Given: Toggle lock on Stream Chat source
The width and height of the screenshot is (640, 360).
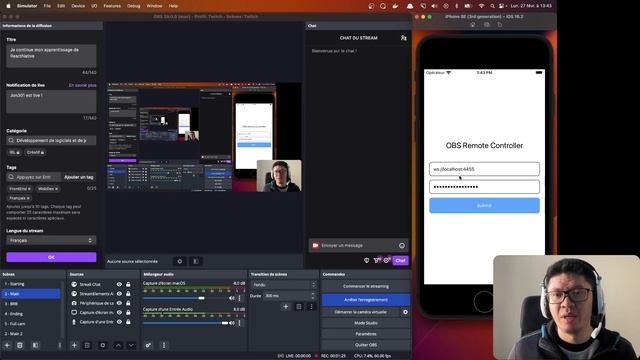Looking at the screenshot, I should coord(128,284).
